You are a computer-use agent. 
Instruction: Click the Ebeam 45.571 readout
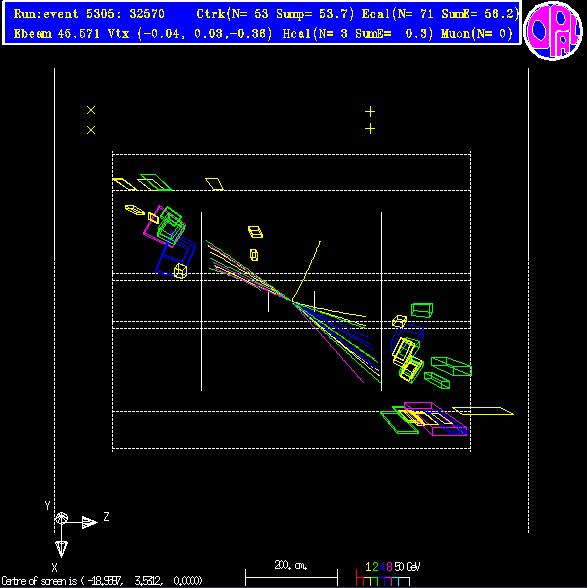[56, 34]
